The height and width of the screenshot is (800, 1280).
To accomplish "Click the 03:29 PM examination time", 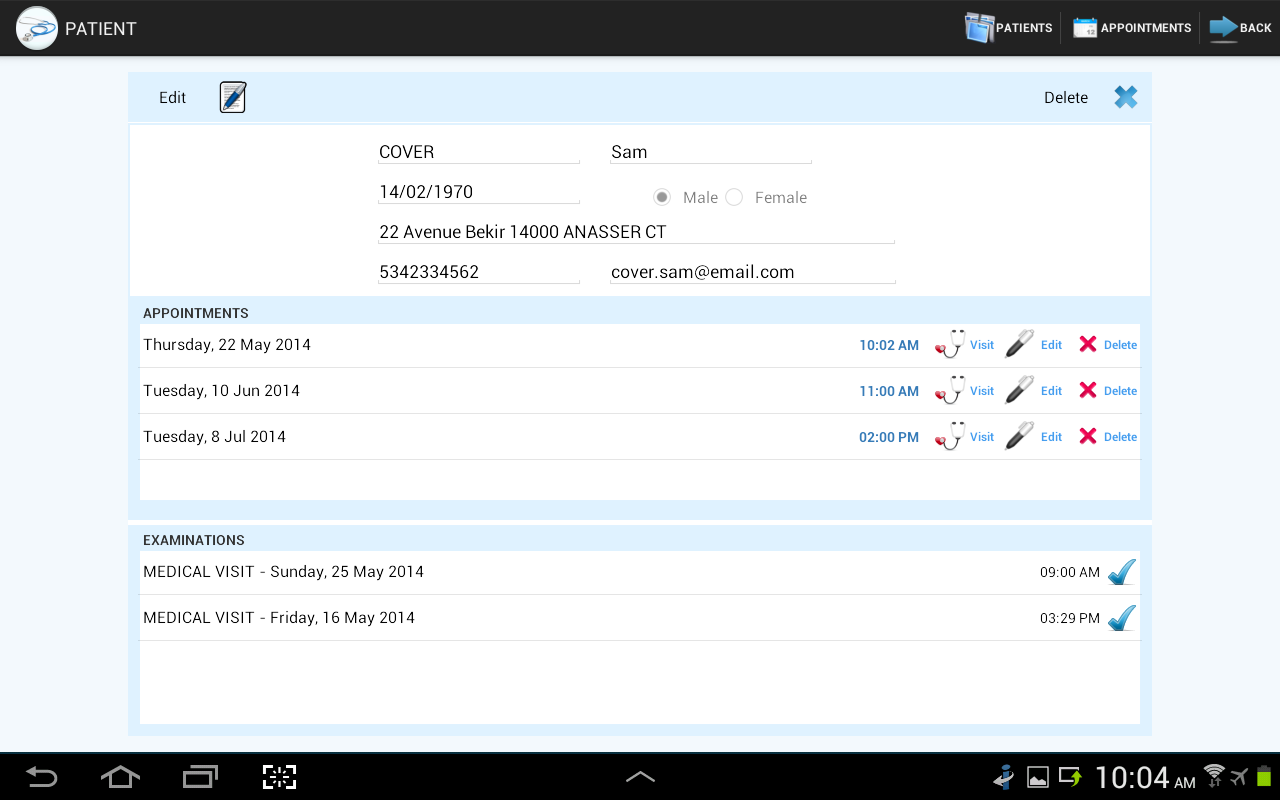I will point(1070,619).
